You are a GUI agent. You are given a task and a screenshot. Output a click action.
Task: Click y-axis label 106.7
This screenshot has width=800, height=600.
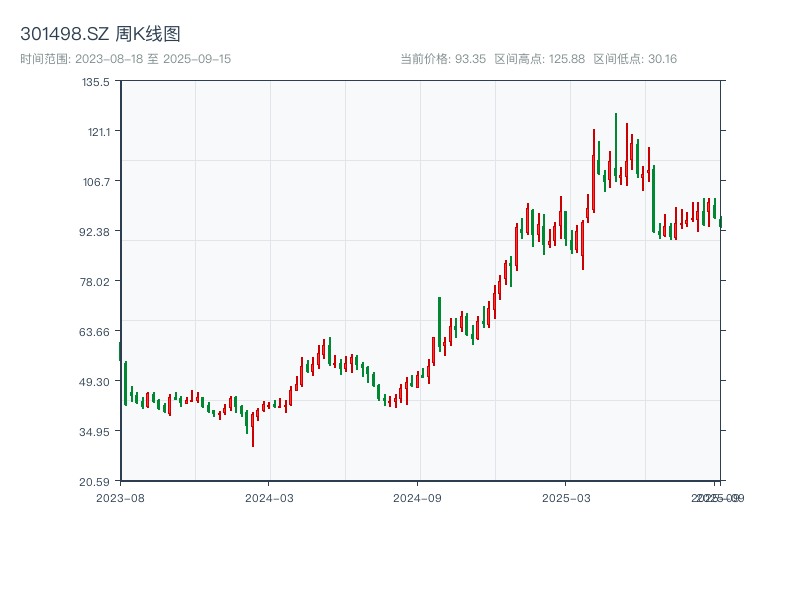coord(96,182)
